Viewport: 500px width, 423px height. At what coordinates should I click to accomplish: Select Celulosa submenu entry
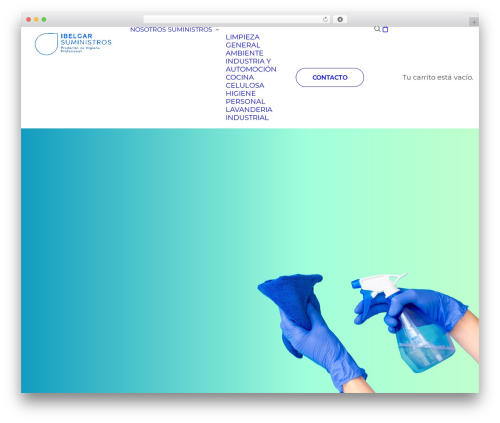(x=245, y=85)
